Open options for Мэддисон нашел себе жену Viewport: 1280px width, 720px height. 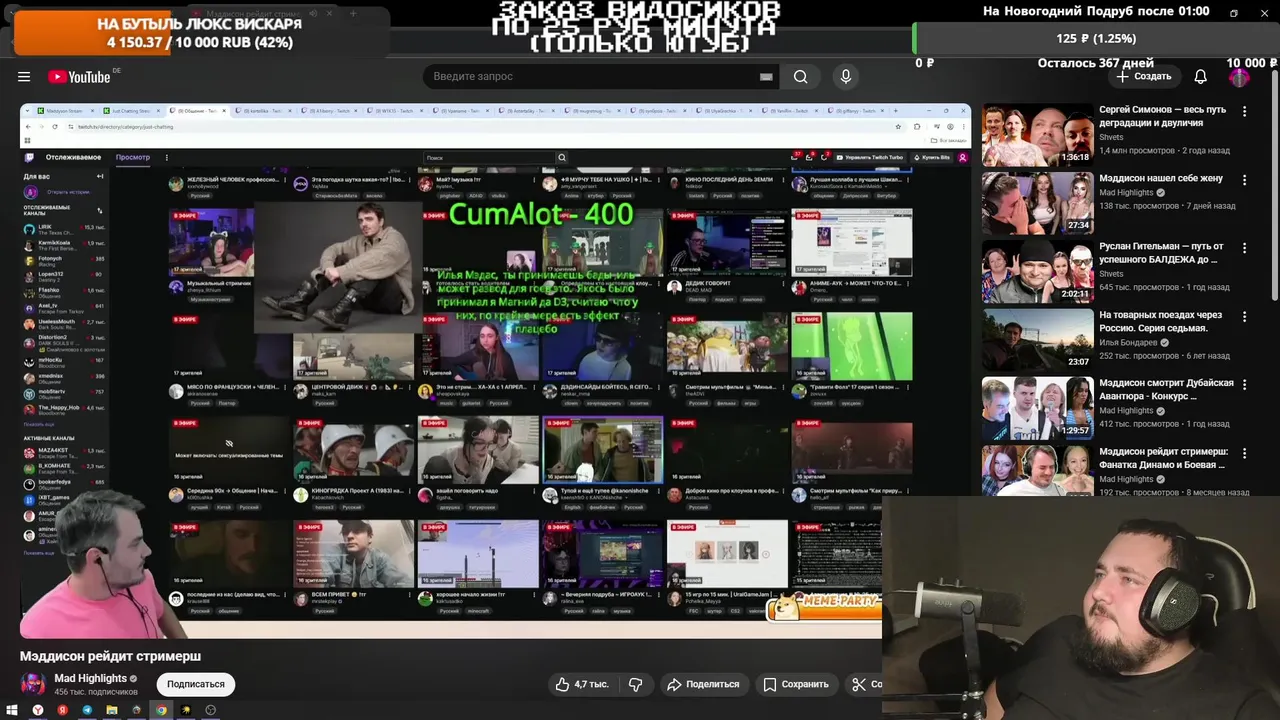1245,180
